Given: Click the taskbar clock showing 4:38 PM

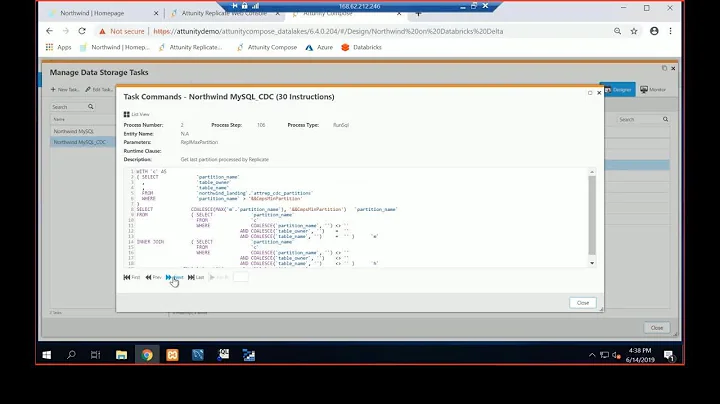Looking at the screenshot, I should pos(640,355).
